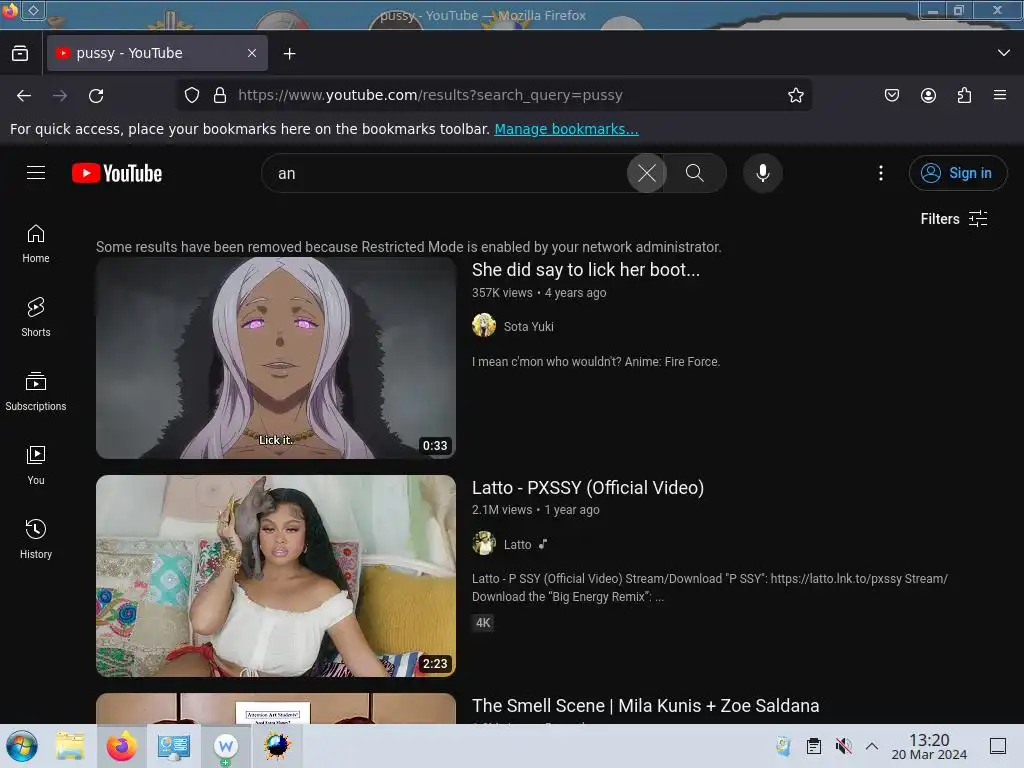Click show desktop button in taskbar
Screen dimensions: 1024x768
[997, 746]
